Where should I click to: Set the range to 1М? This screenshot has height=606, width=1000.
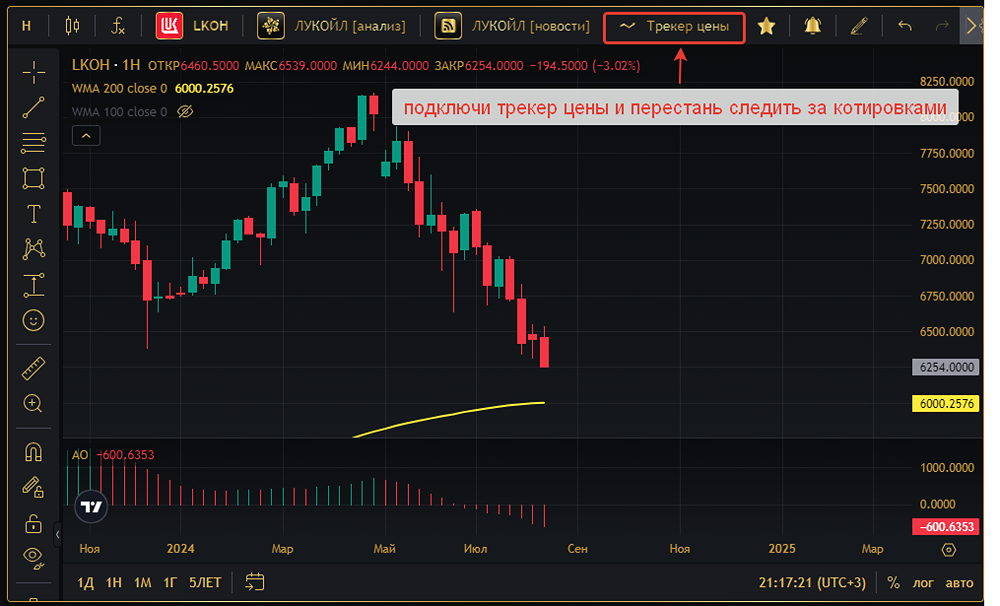click(x=142, y=582)
